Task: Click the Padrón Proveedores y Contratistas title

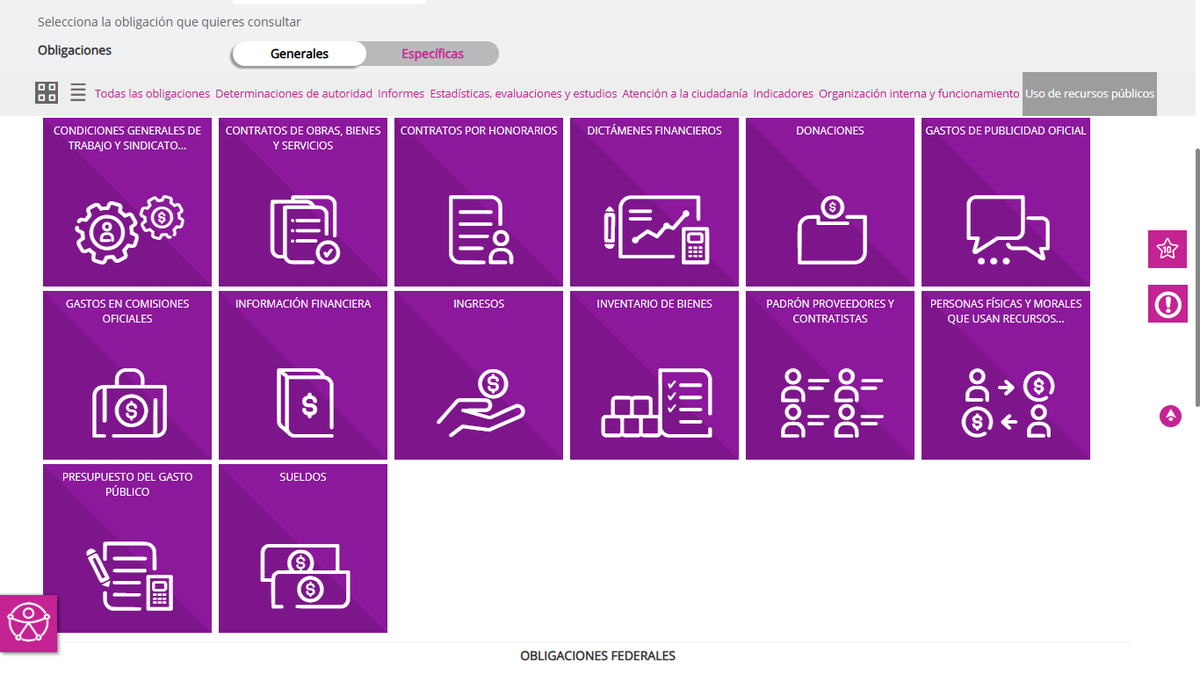Action: click(x=830, y=311)
